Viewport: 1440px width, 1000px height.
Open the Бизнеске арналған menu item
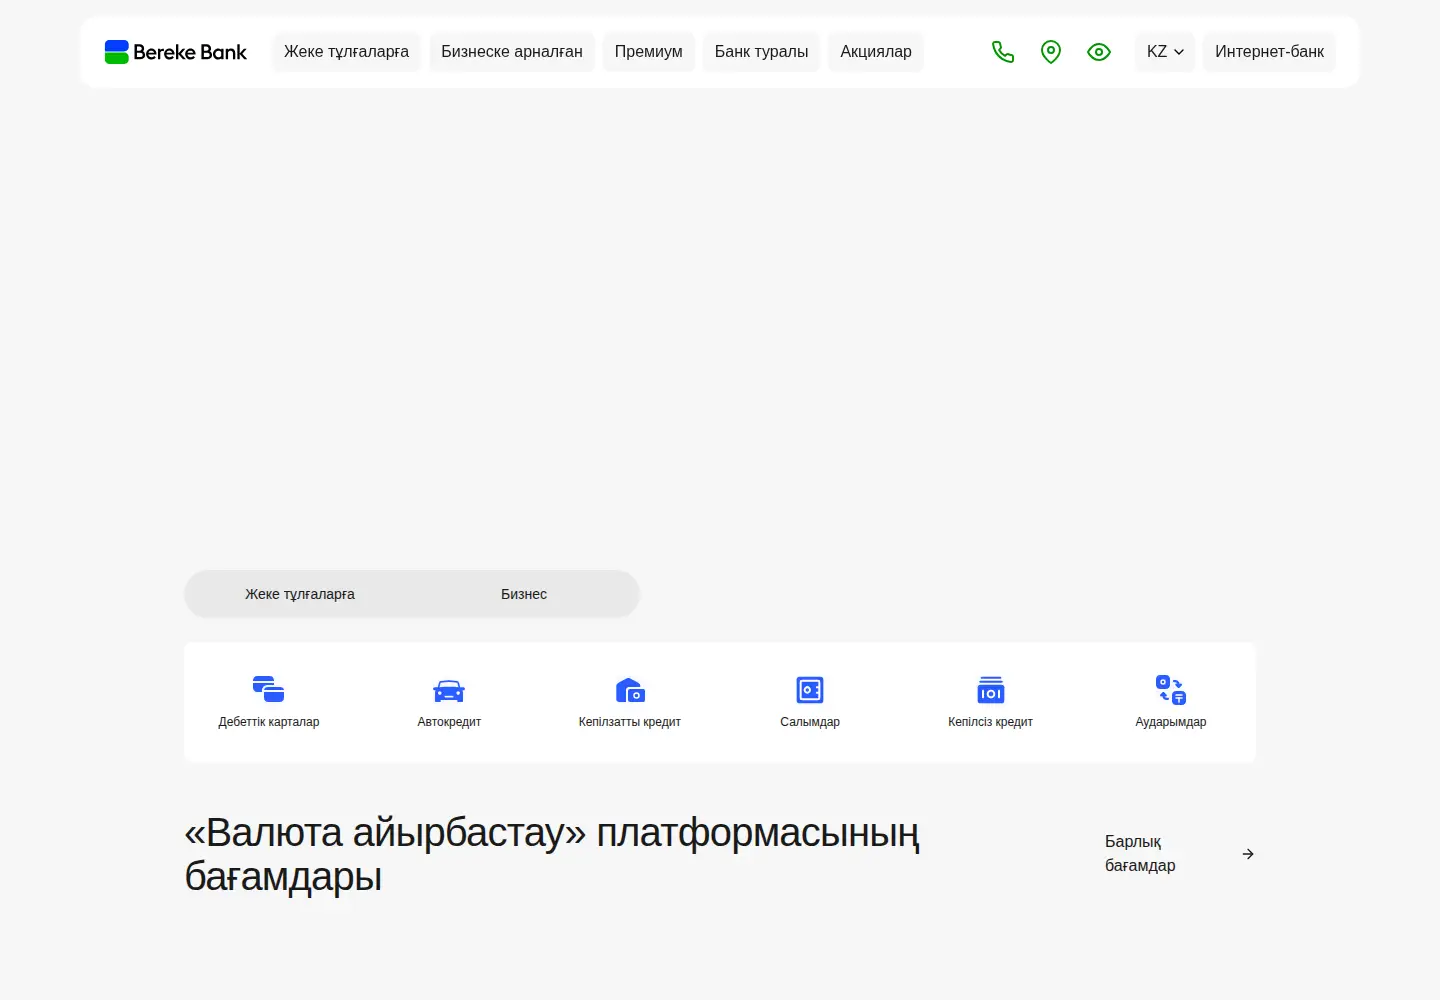point(512,52)
